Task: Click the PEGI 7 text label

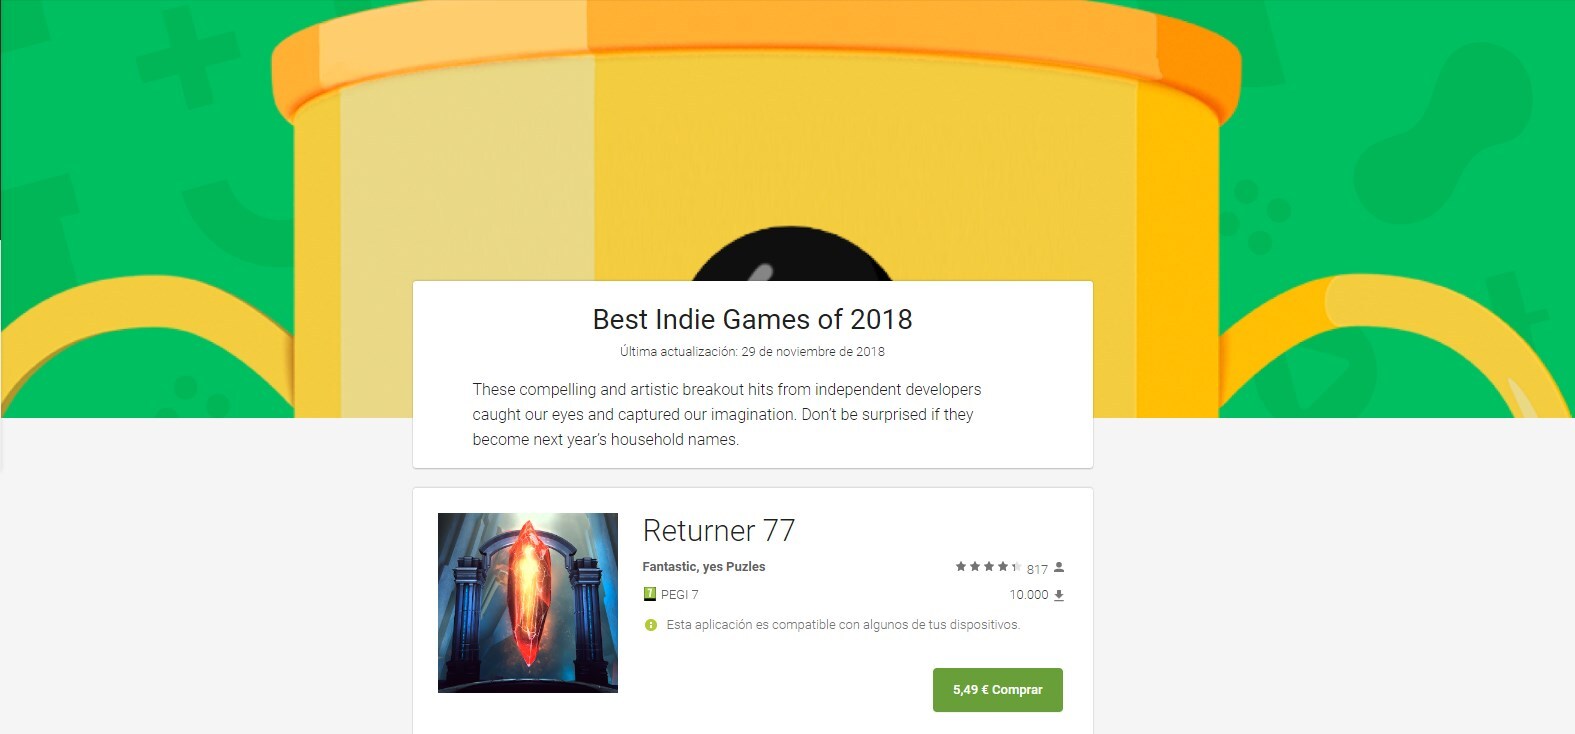Action: tap(680, 594)
